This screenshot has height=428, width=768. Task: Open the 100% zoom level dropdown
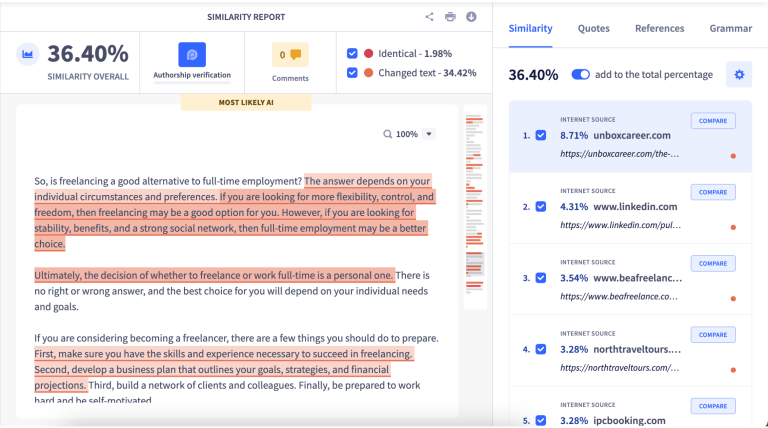pos(429,134)
